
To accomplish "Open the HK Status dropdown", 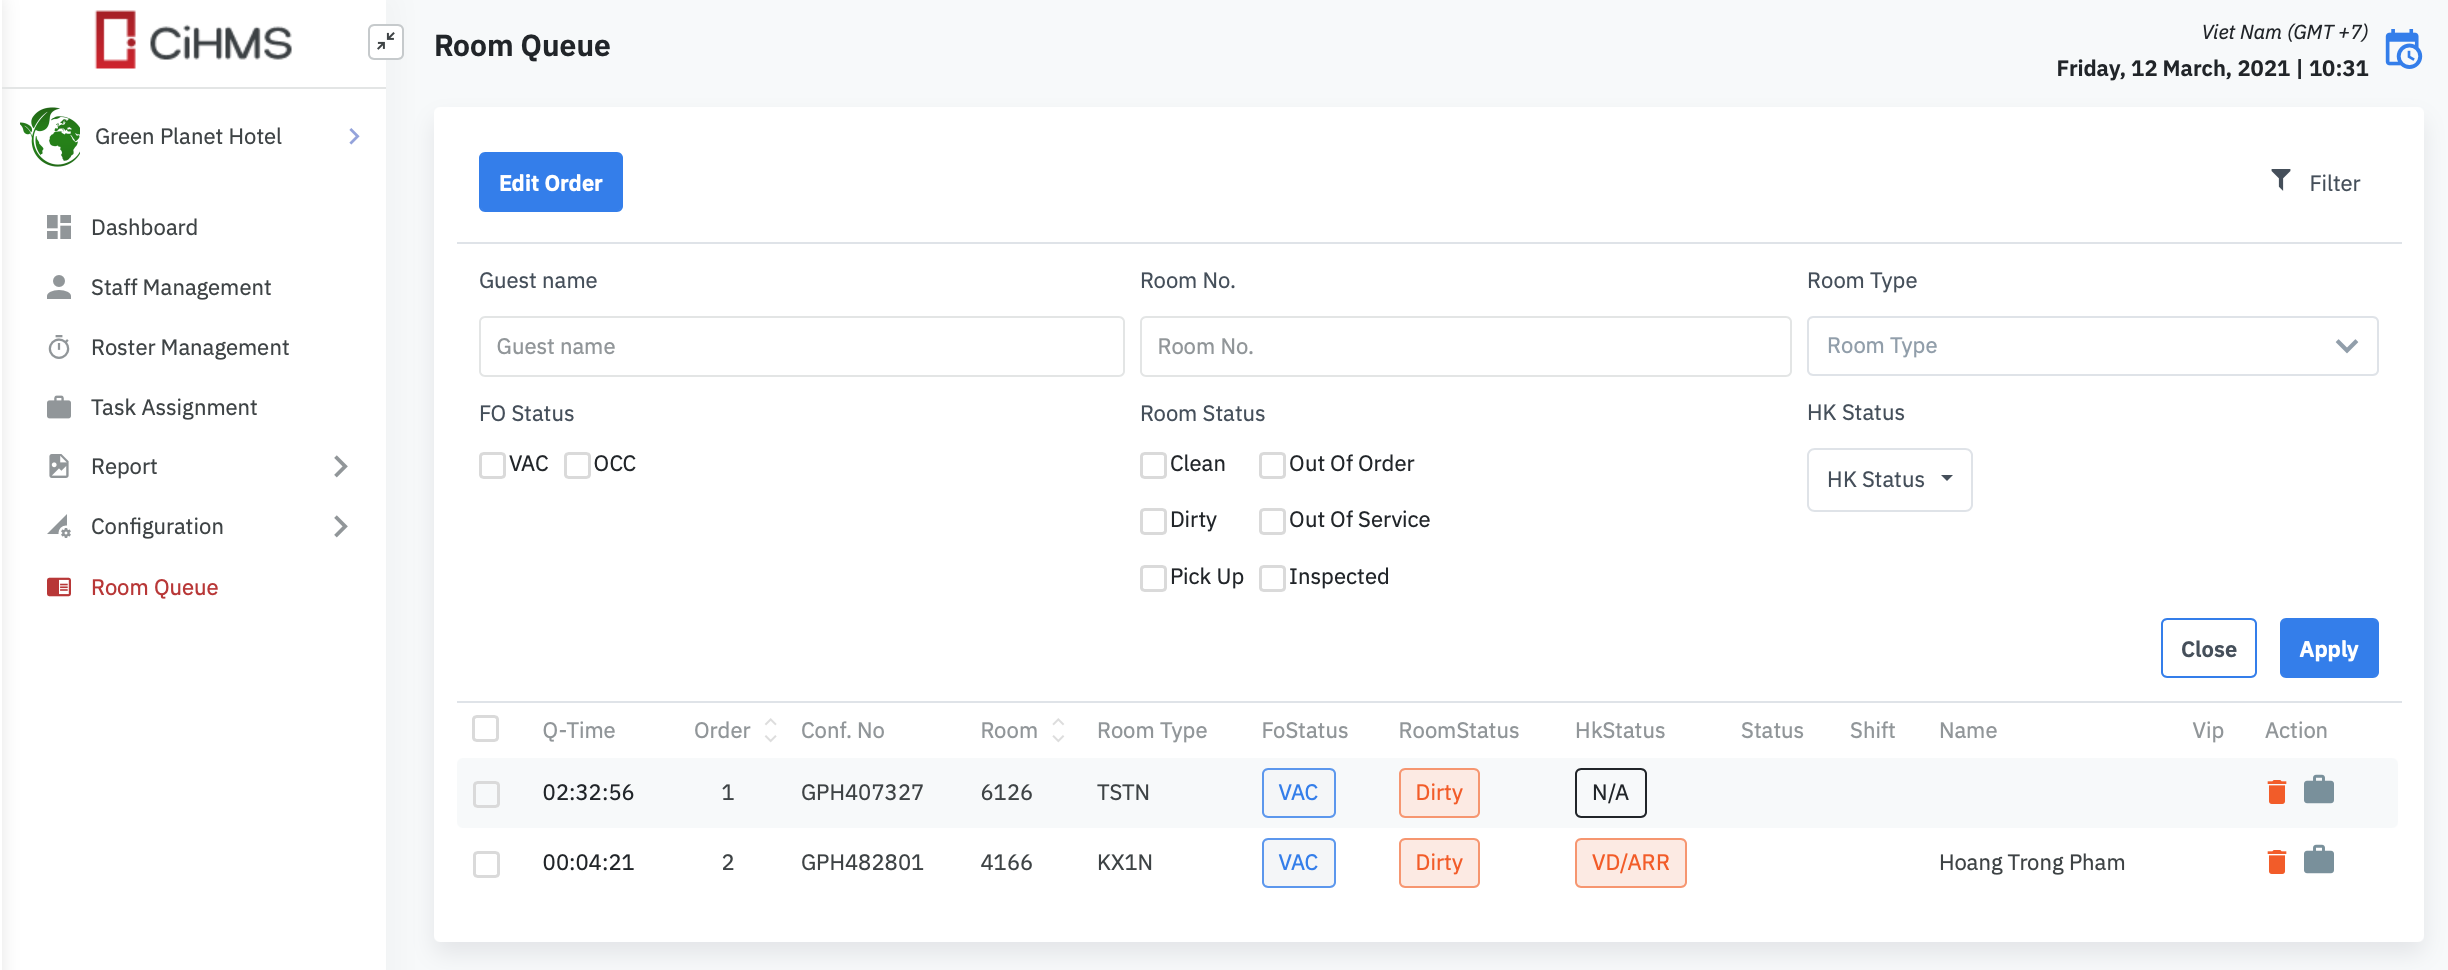I will point(1888,480).
